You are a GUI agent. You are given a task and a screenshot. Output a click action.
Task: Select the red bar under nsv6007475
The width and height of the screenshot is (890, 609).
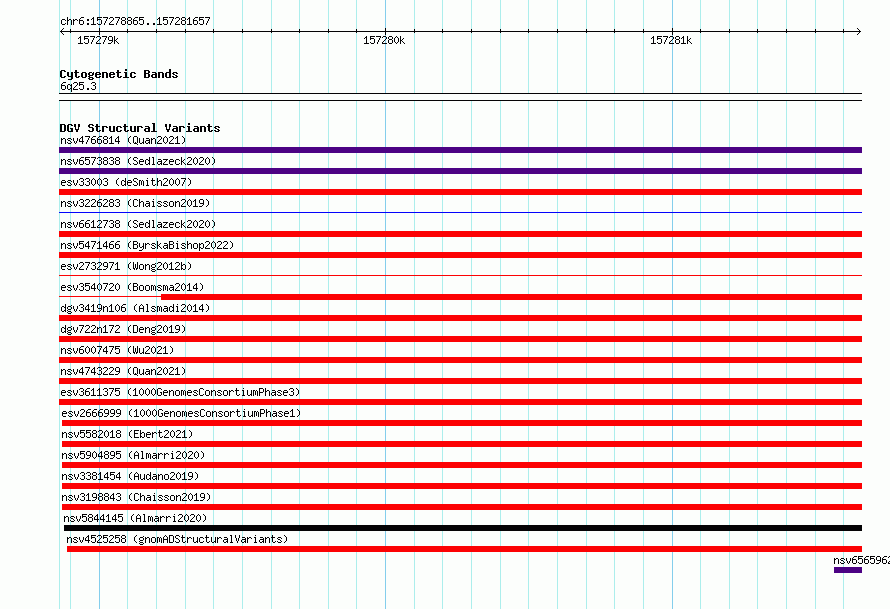click(460, 360)
